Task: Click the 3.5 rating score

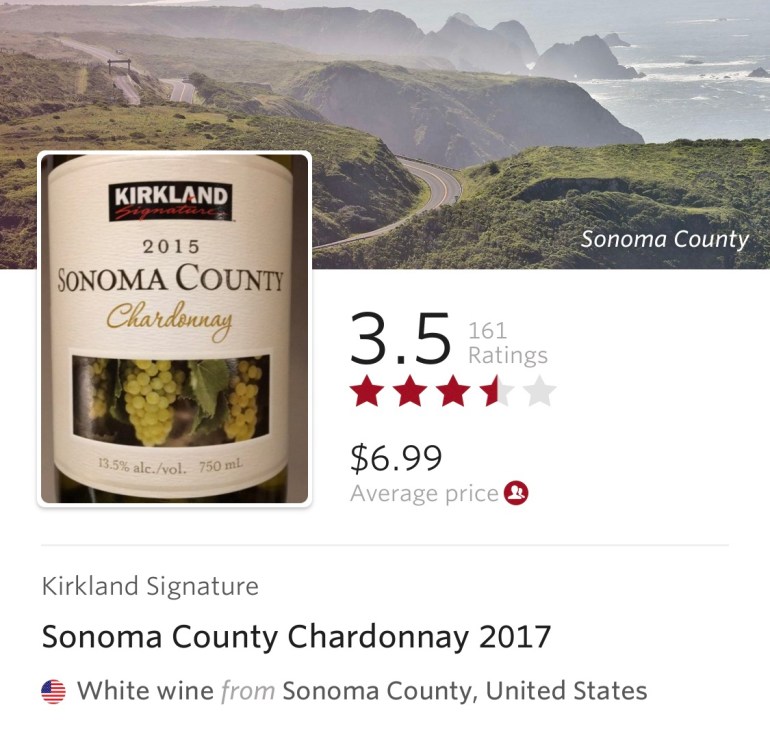Action: pos(400,339)
